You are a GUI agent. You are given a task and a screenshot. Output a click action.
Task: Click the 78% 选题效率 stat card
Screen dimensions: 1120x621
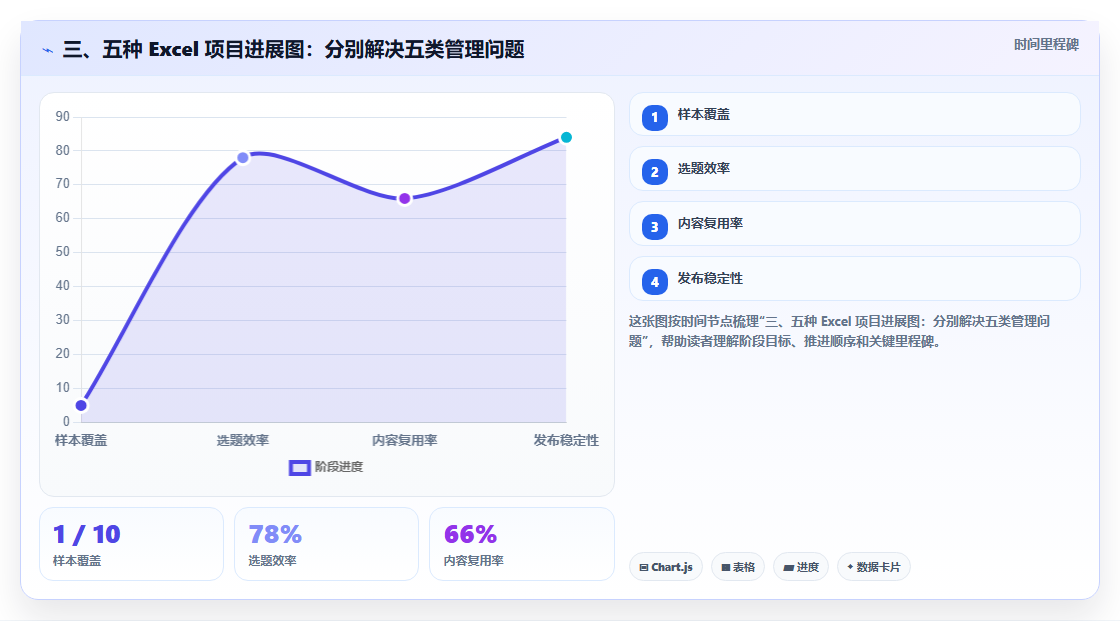326,545
